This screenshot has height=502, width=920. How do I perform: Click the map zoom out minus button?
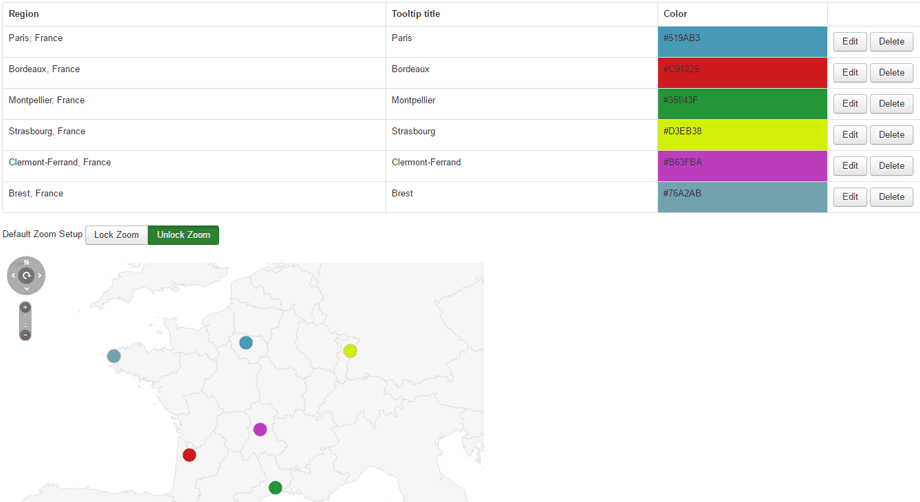25,334
